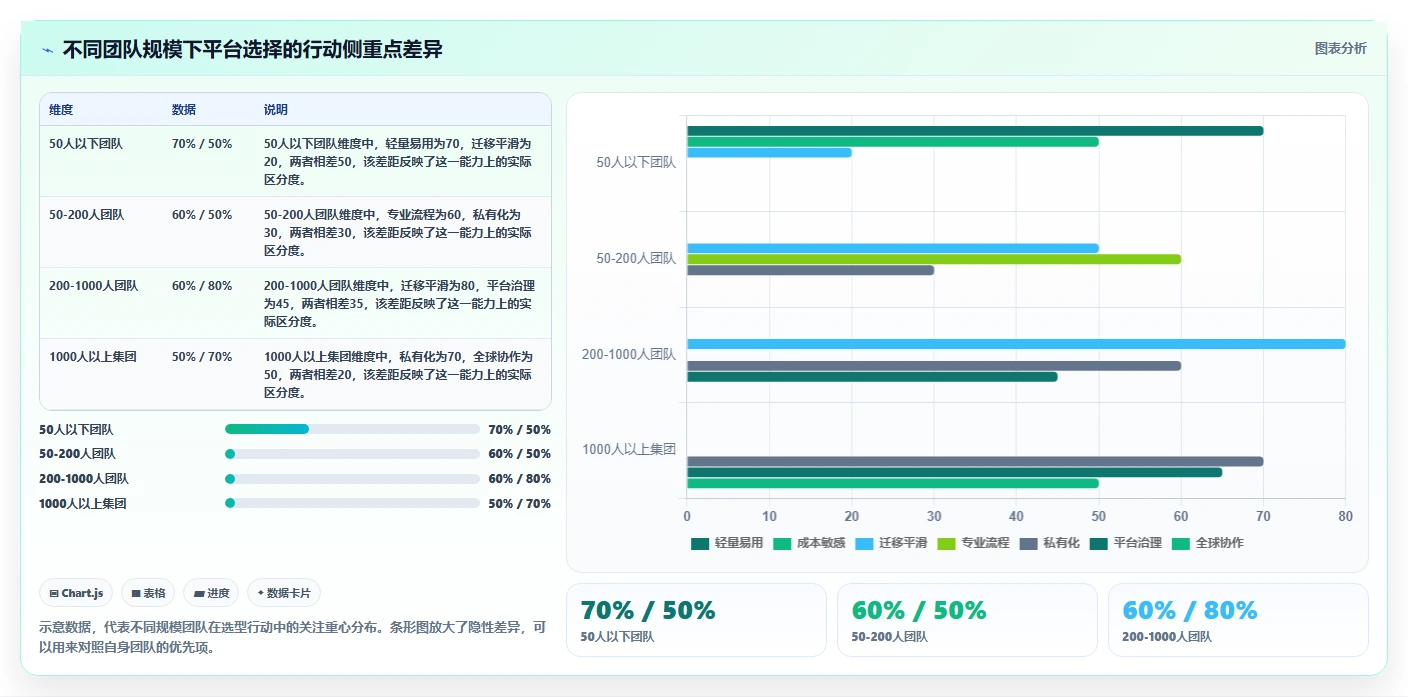Open the 60% / 80% summary card
Viewport: 1408px width, 697px height.
[x=1238, y=620]
